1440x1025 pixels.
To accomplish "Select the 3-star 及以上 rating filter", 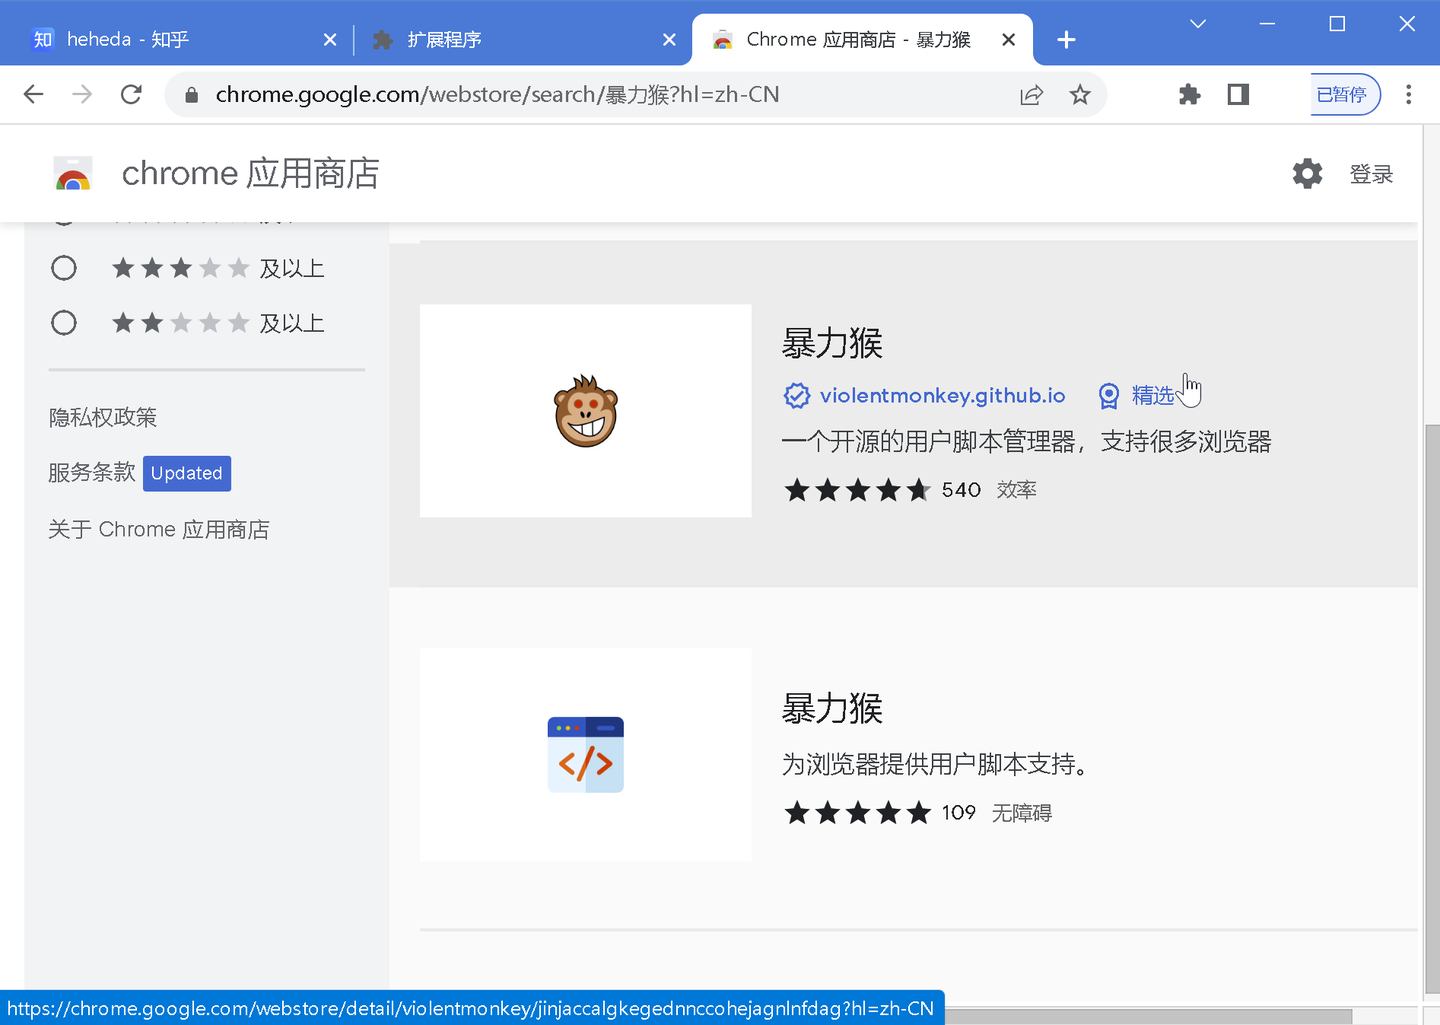I will click(x=64, y=268).
